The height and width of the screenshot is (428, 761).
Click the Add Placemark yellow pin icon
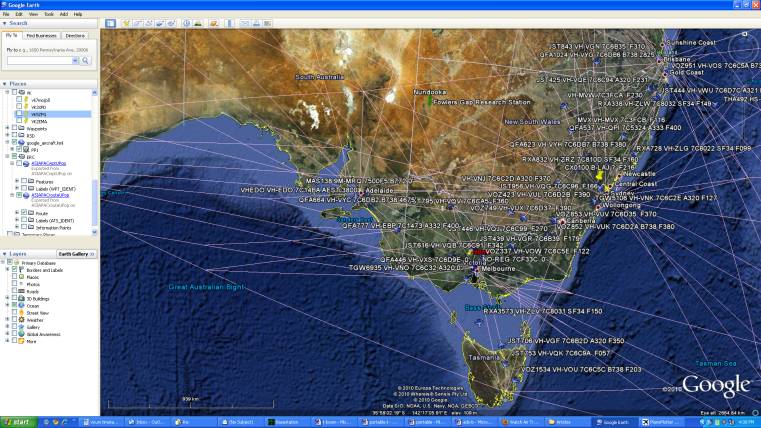pyautogui.click(x=126, y=23)
